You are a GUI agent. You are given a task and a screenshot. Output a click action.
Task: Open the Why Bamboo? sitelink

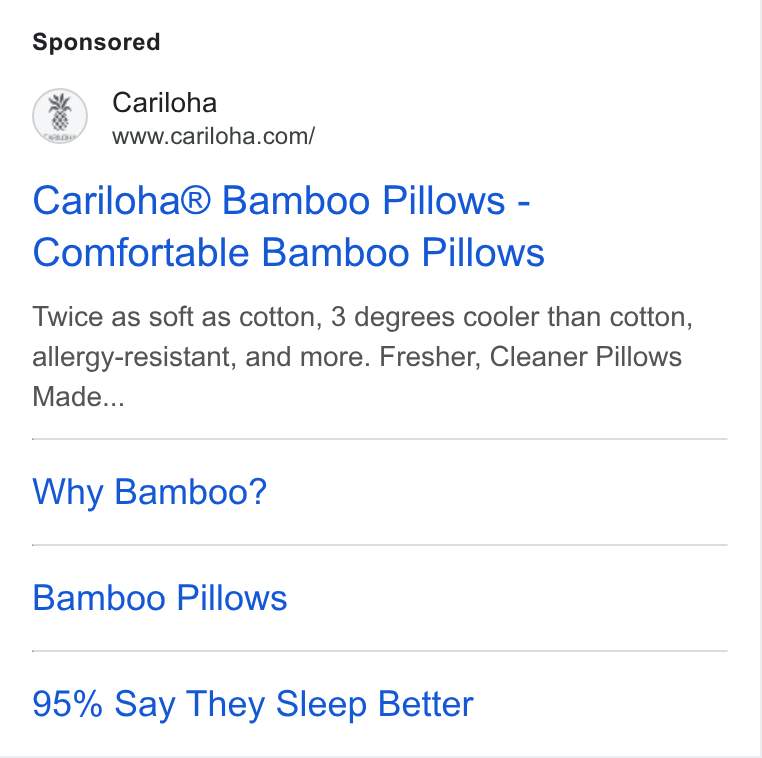click(x=150, y=492)
